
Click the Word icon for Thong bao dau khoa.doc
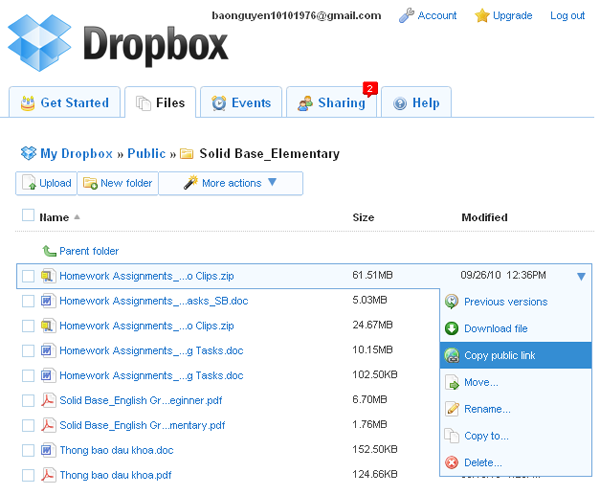pos(47,450)
